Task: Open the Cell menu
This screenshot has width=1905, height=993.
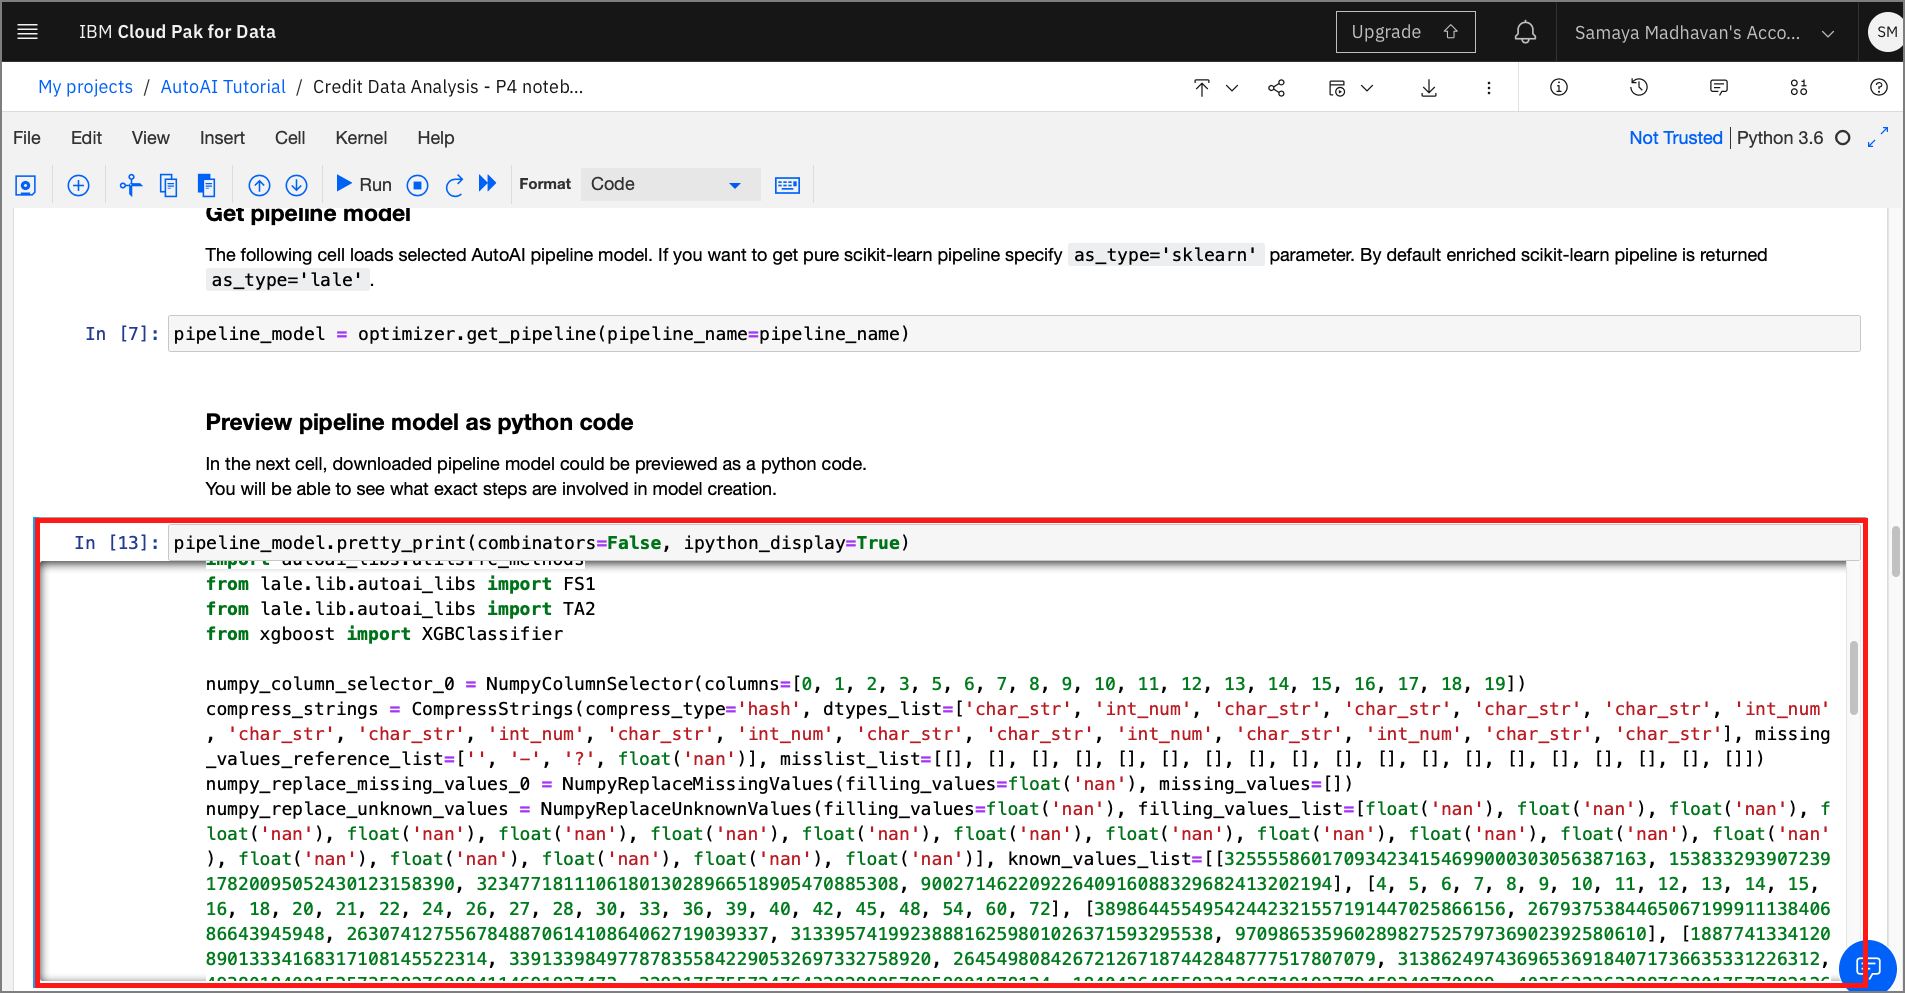Action: [290, 138]
